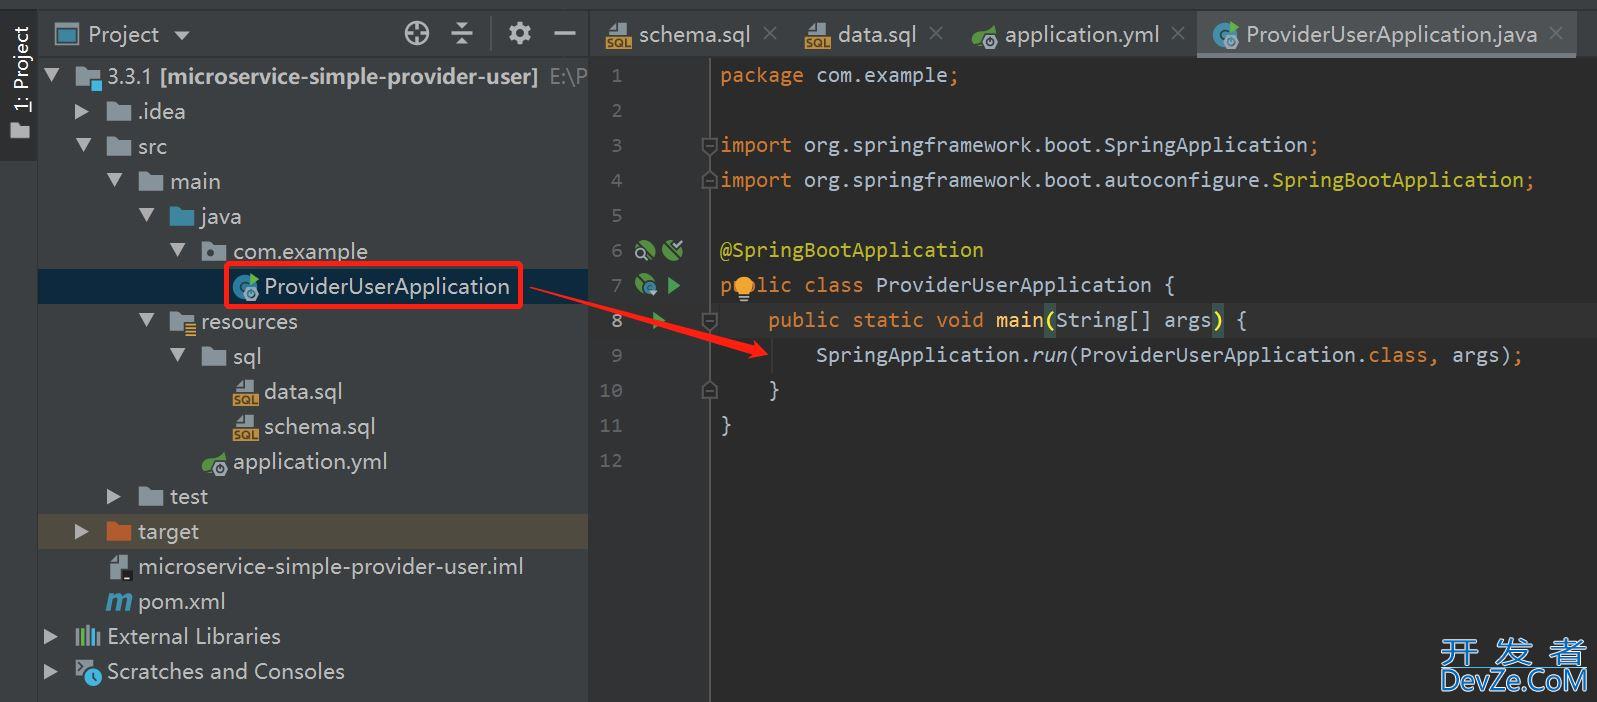Screen dimensions: 1597x702
Task: Click the fold end marker on line 10
Action: [709, 390]
